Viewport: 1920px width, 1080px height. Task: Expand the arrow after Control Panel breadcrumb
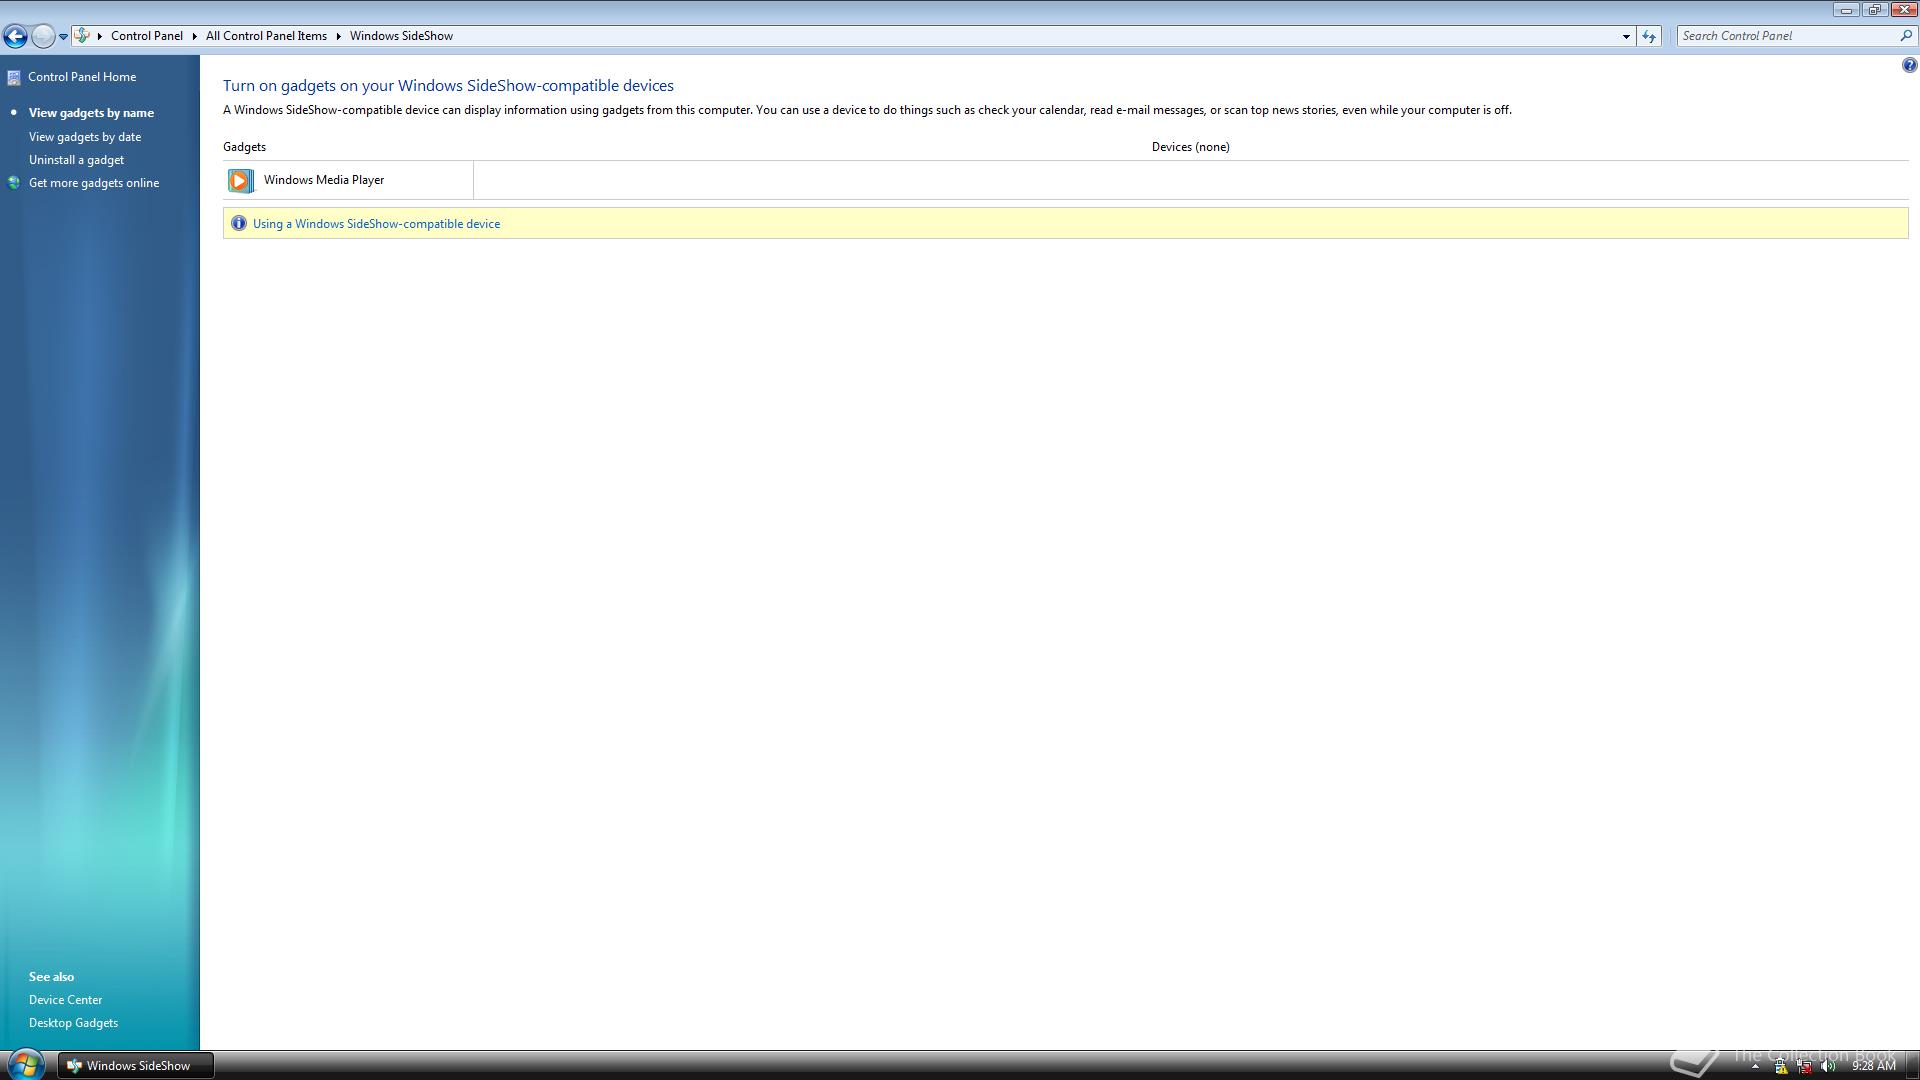[195, 36]
